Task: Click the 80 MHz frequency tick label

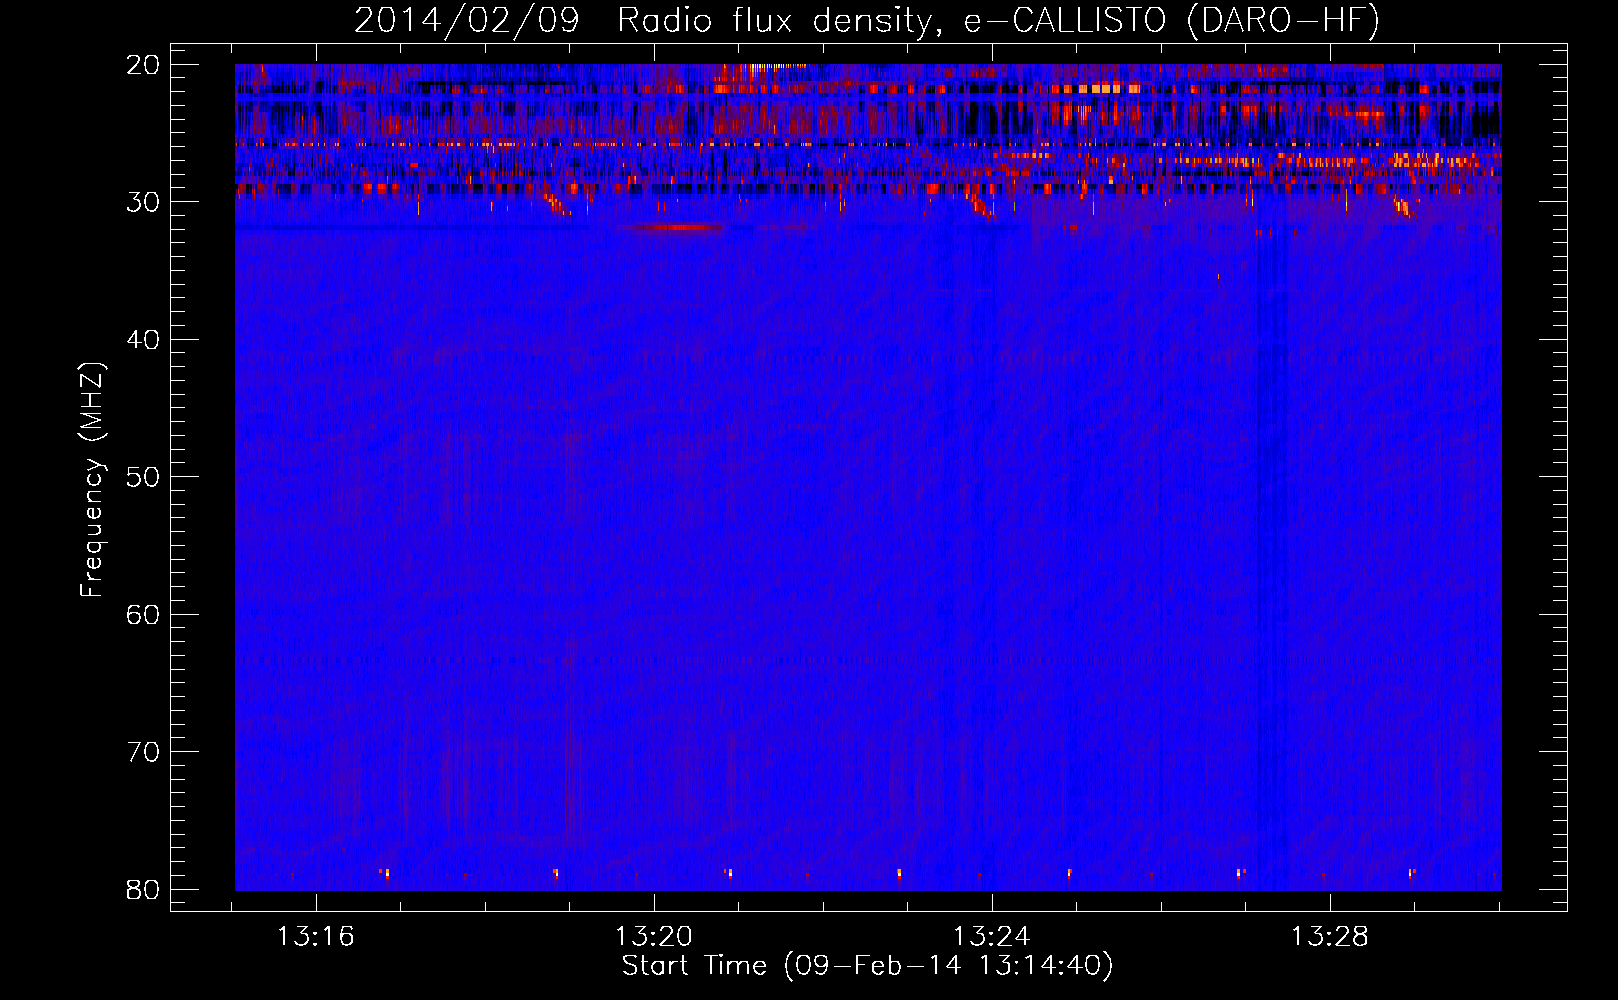Action: (x=143, y=889)
